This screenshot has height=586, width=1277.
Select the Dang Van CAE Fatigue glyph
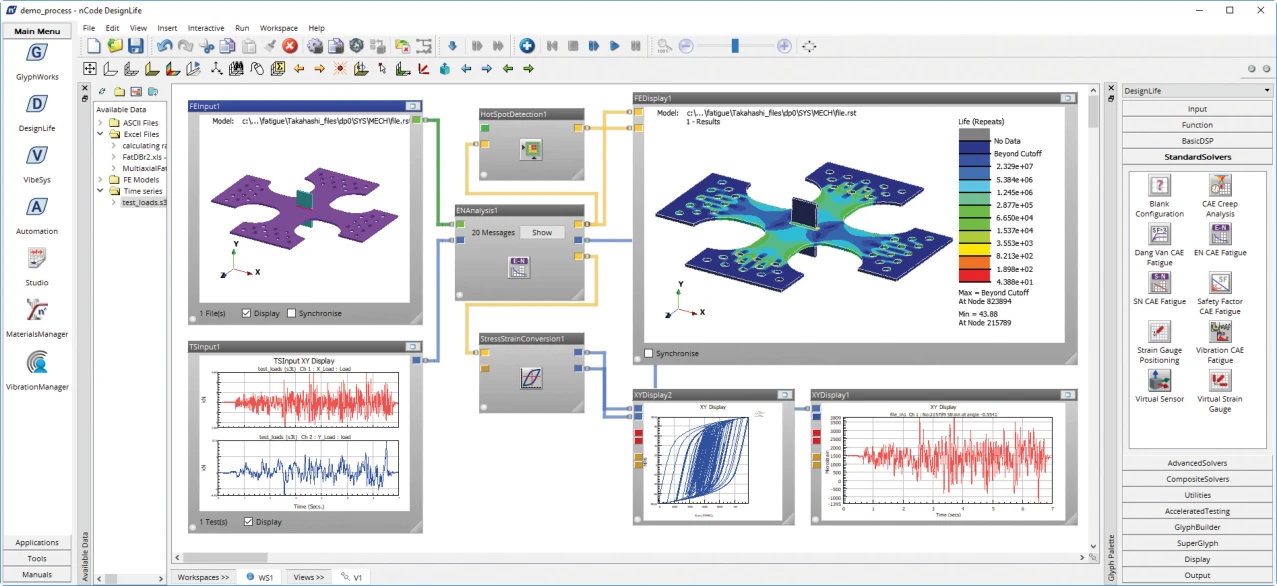[1159, 235]
